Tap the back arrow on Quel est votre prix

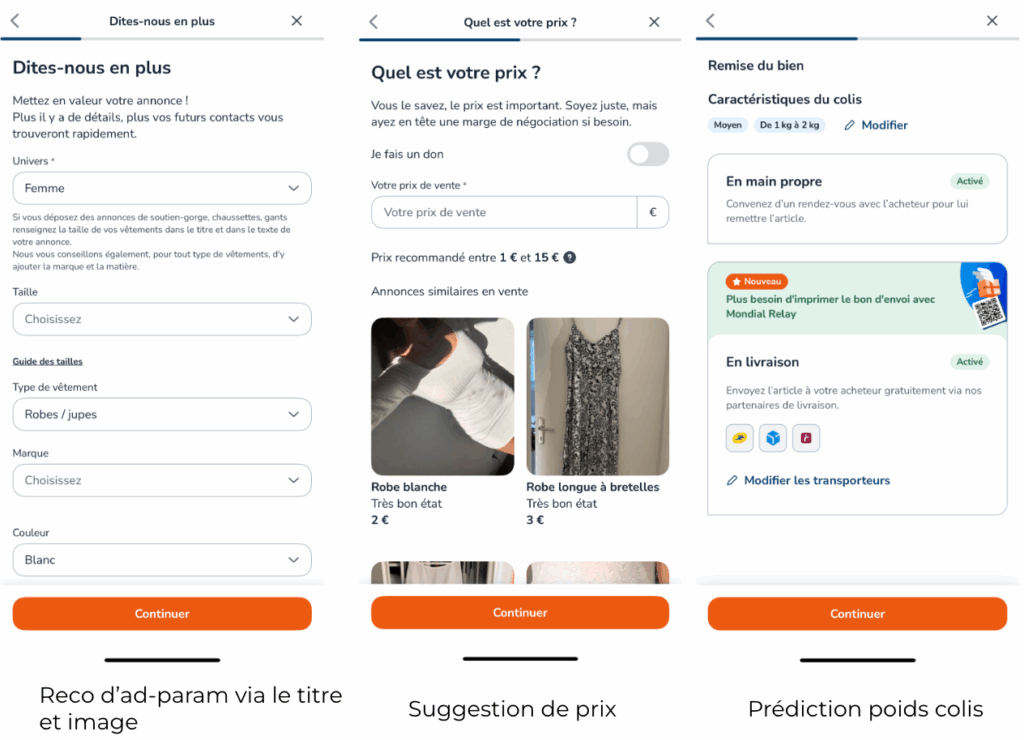click(374, 21)
